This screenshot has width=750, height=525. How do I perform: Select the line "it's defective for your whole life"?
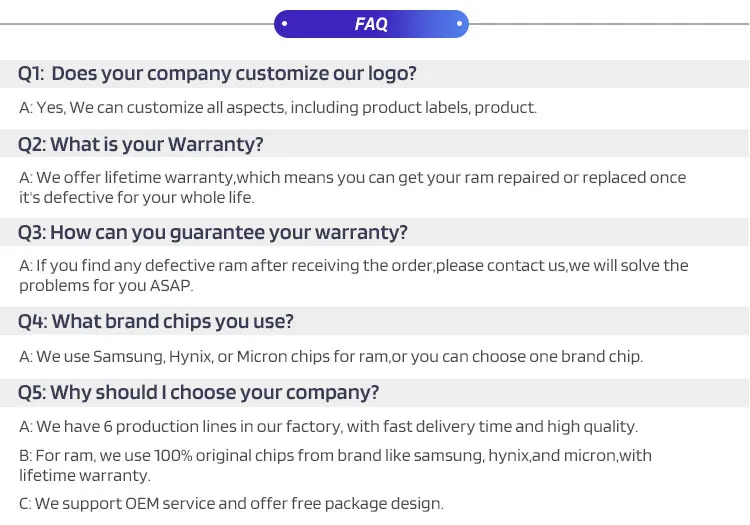[137, 197]
